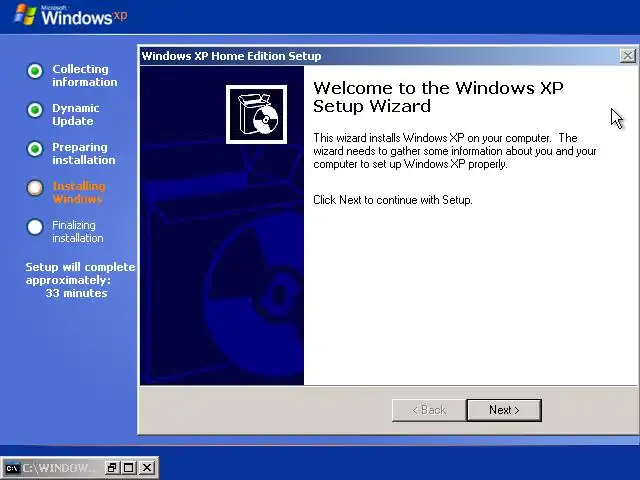Image resolution: width=640 pixels, height=480 pixels.
Task: Click the 'Windows XP Home Edition Setup' title bar
Action: 380,56
